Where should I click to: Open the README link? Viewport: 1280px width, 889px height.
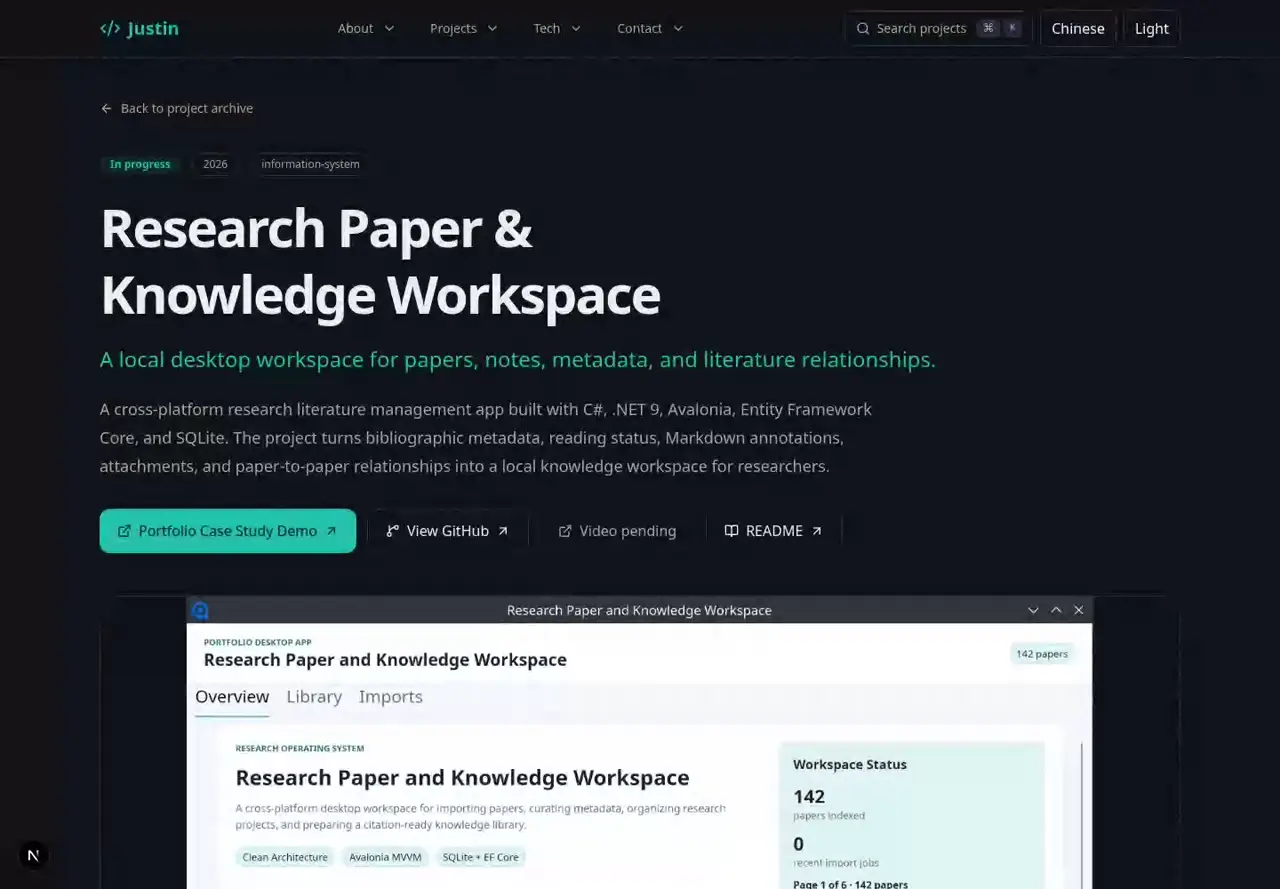point(774,531)
